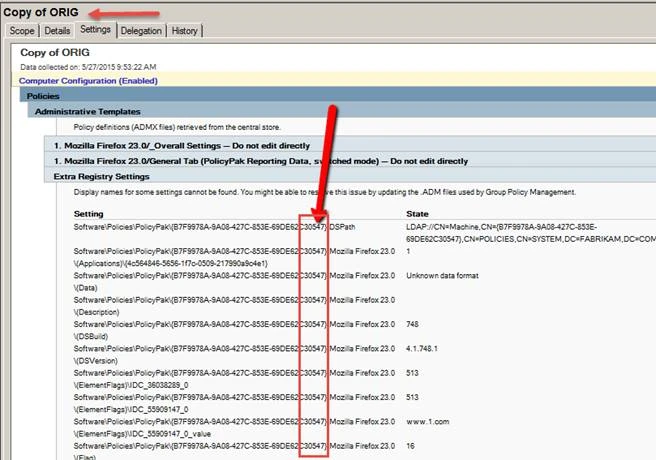Collapse the Policies section header
The width and height of the screenshot is (656, 460).
[44, 96]
